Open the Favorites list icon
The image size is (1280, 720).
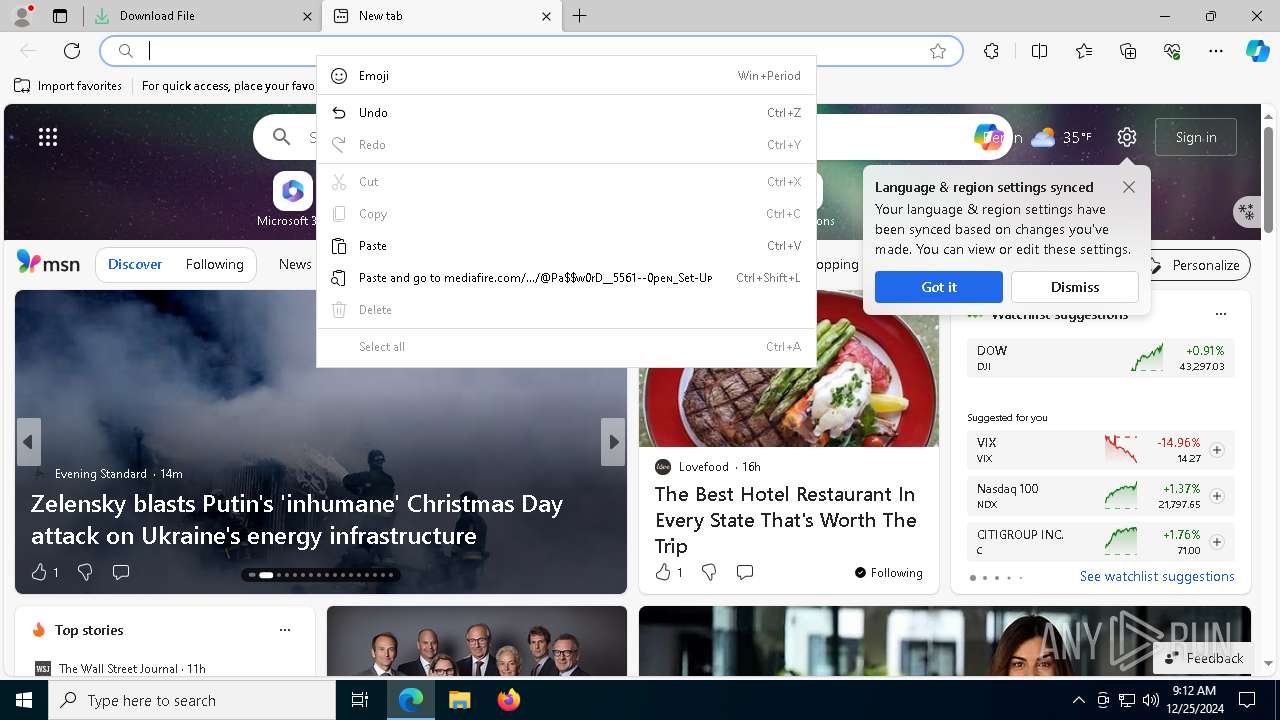pos(1084,51)
